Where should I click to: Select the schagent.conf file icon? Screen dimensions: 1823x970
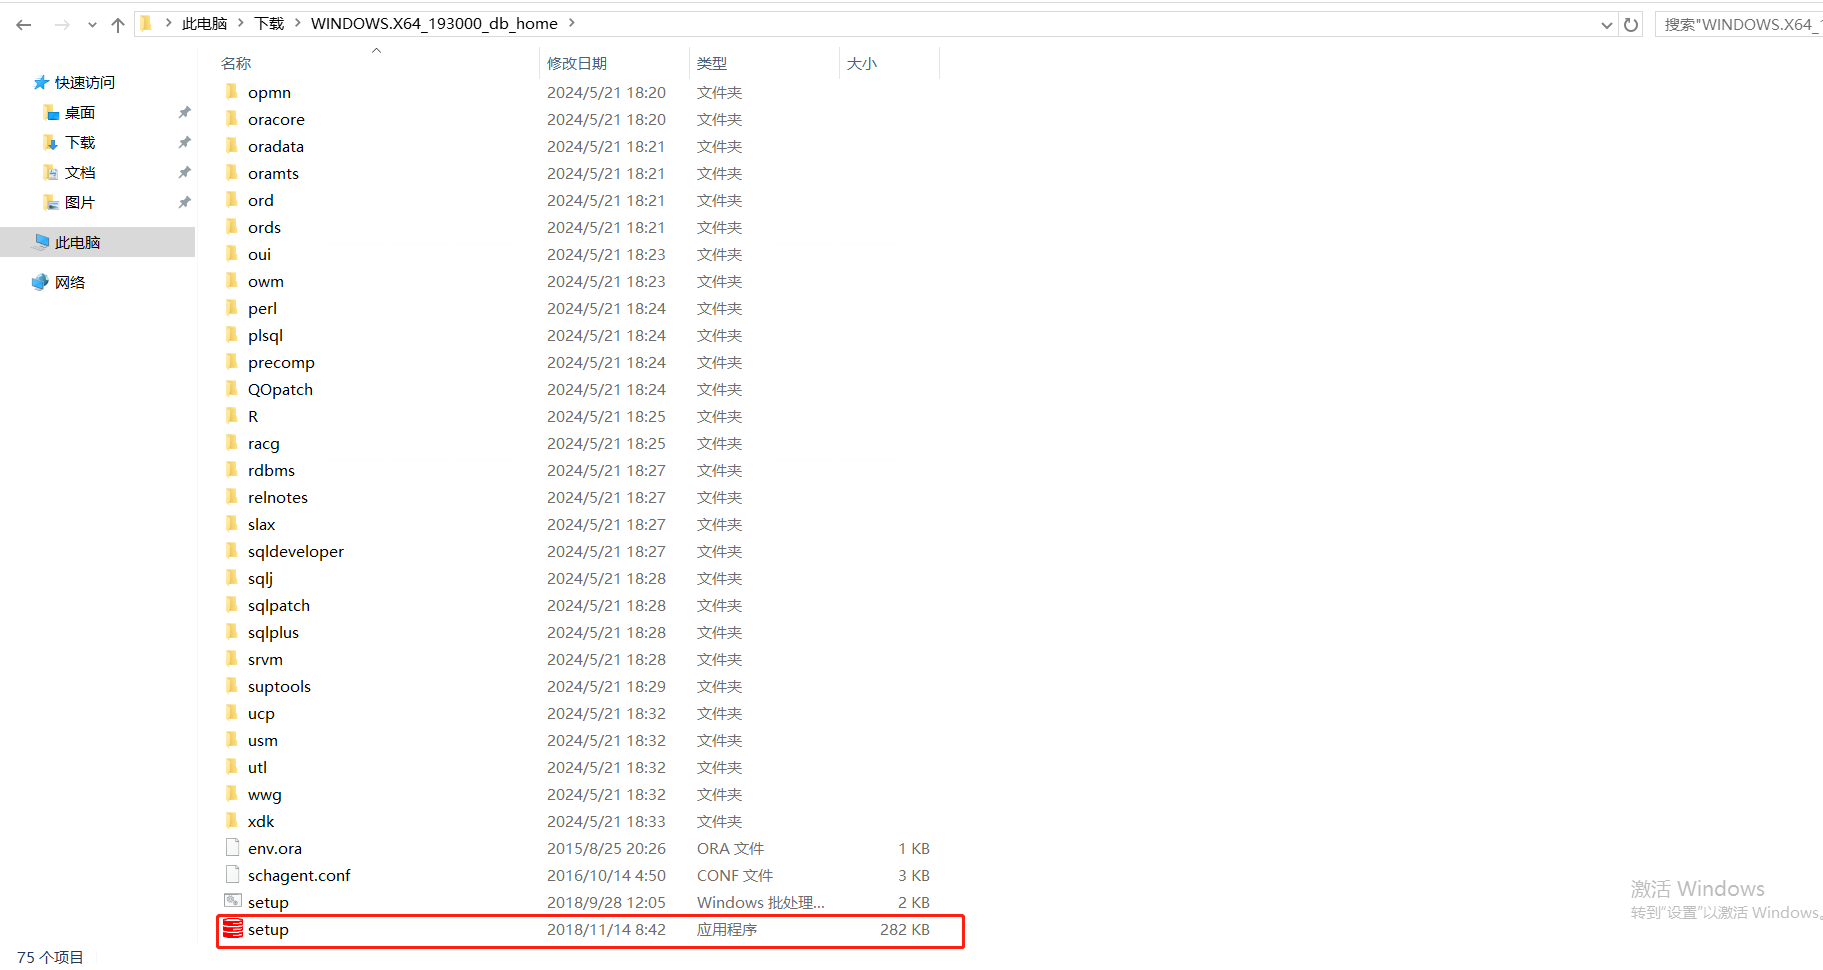click(233, 874)
